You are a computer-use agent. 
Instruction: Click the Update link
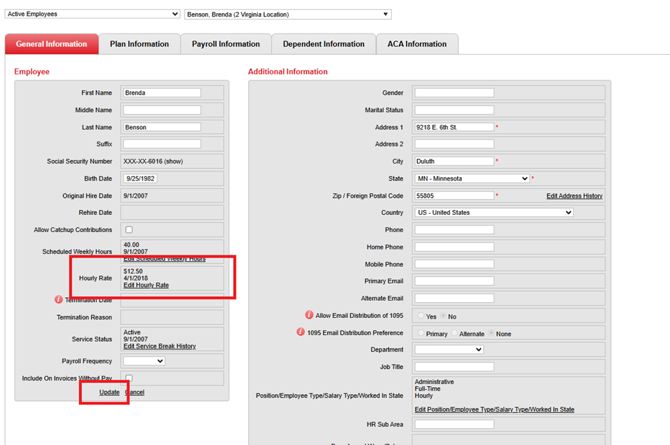click(x=109, y=392)
